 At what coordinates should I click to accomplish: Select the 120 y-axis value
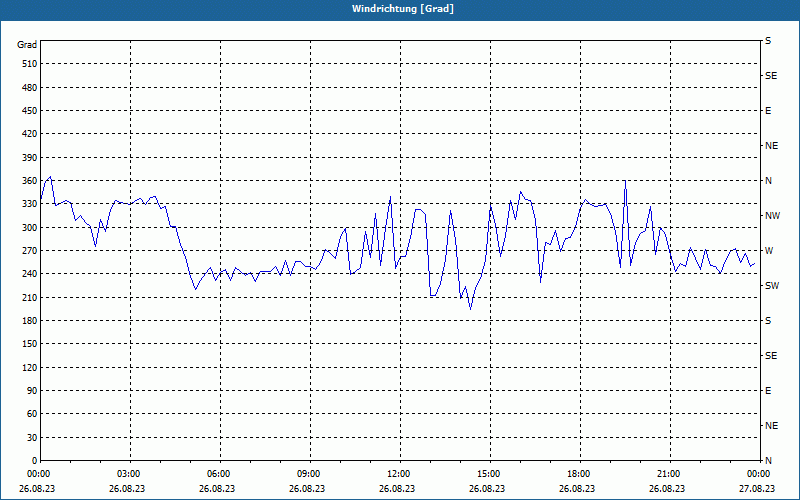click(x=30, y=367)
